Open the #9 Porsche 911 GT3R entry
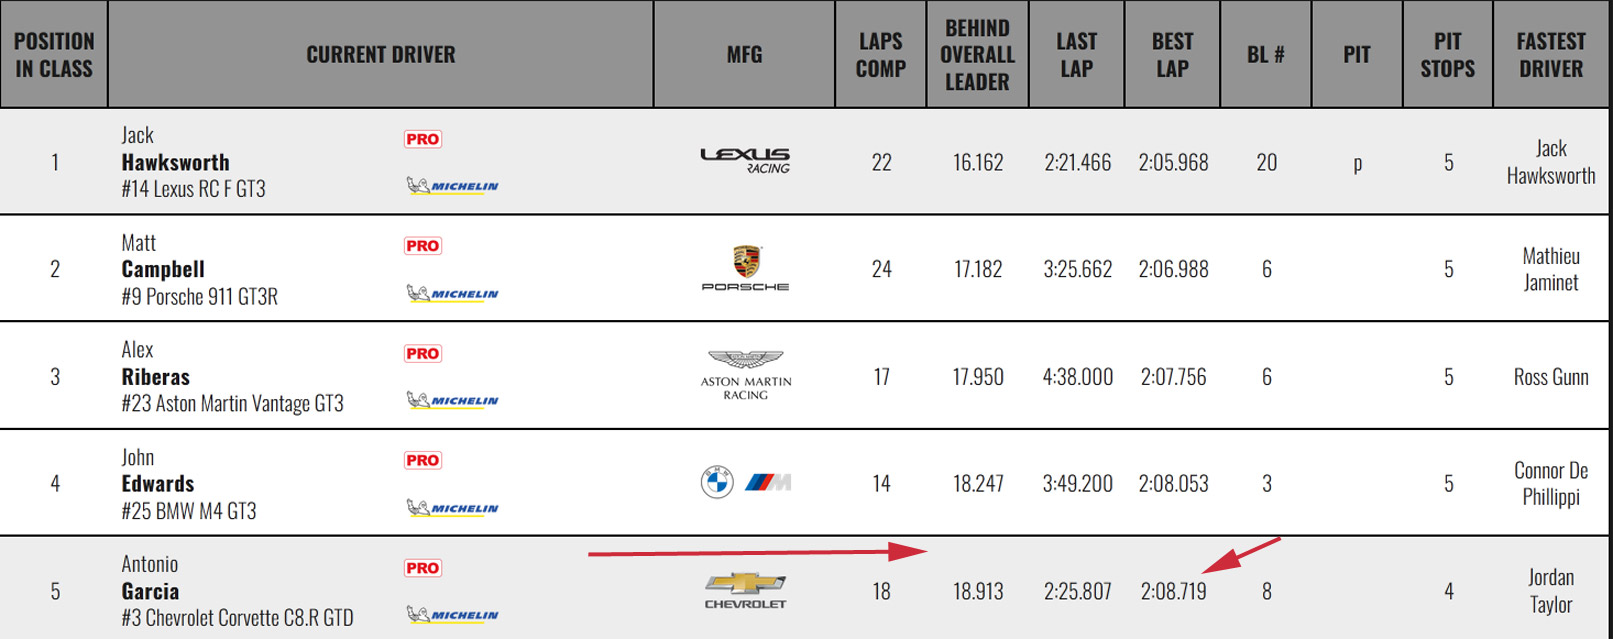 tap(200, 296)
